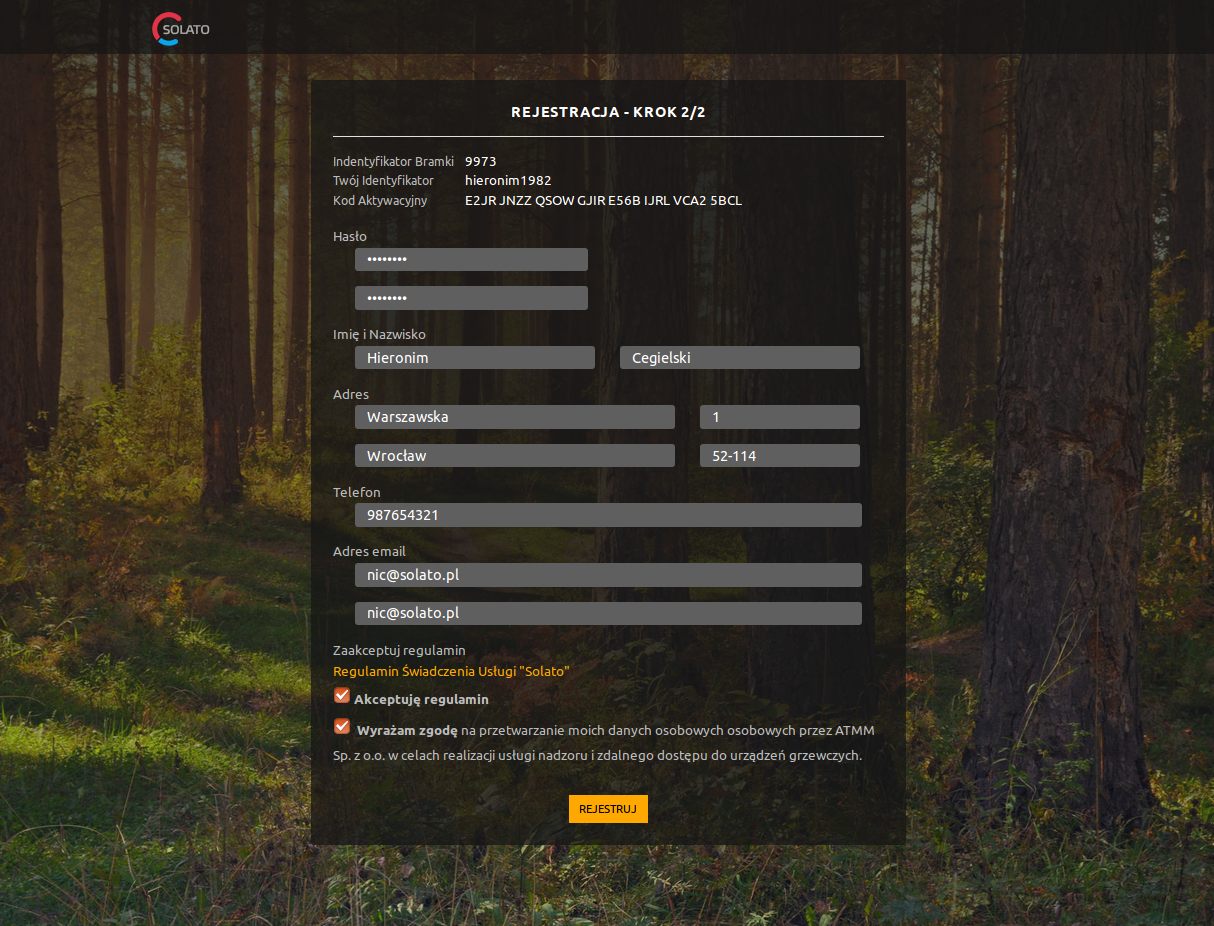Click the Imię i Nazwisko label
The width and height of the screenshot is (1214, 926).
[379, 335]
